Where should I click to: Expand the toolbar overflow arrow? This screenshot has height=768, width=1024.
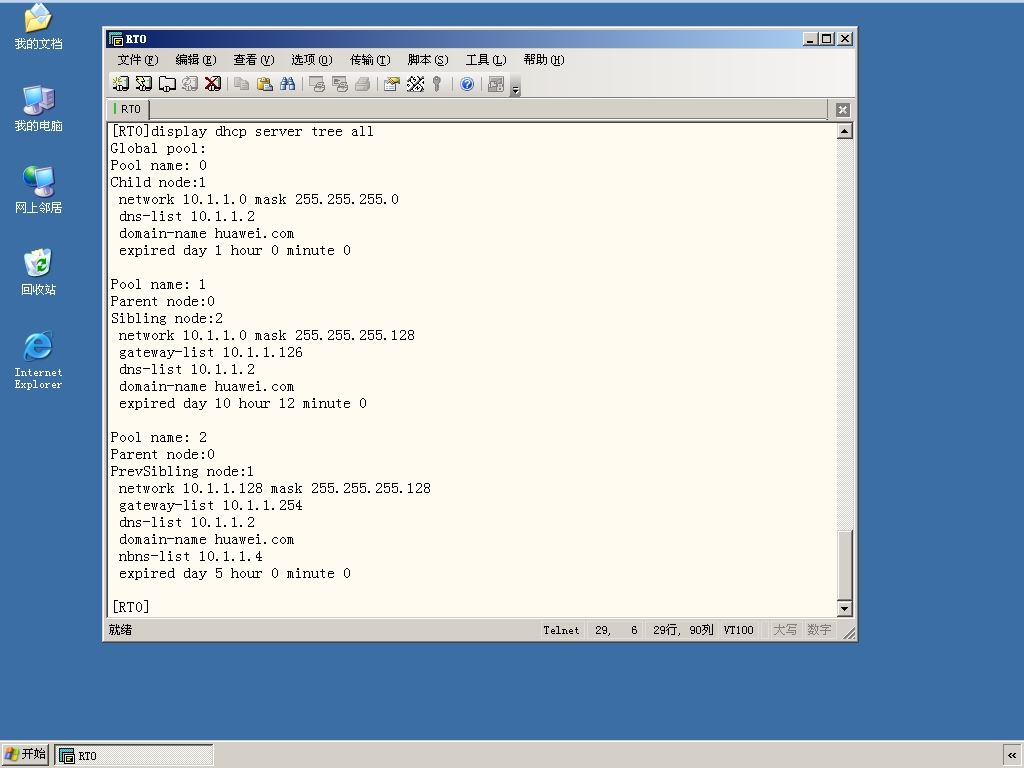point(515,86)
